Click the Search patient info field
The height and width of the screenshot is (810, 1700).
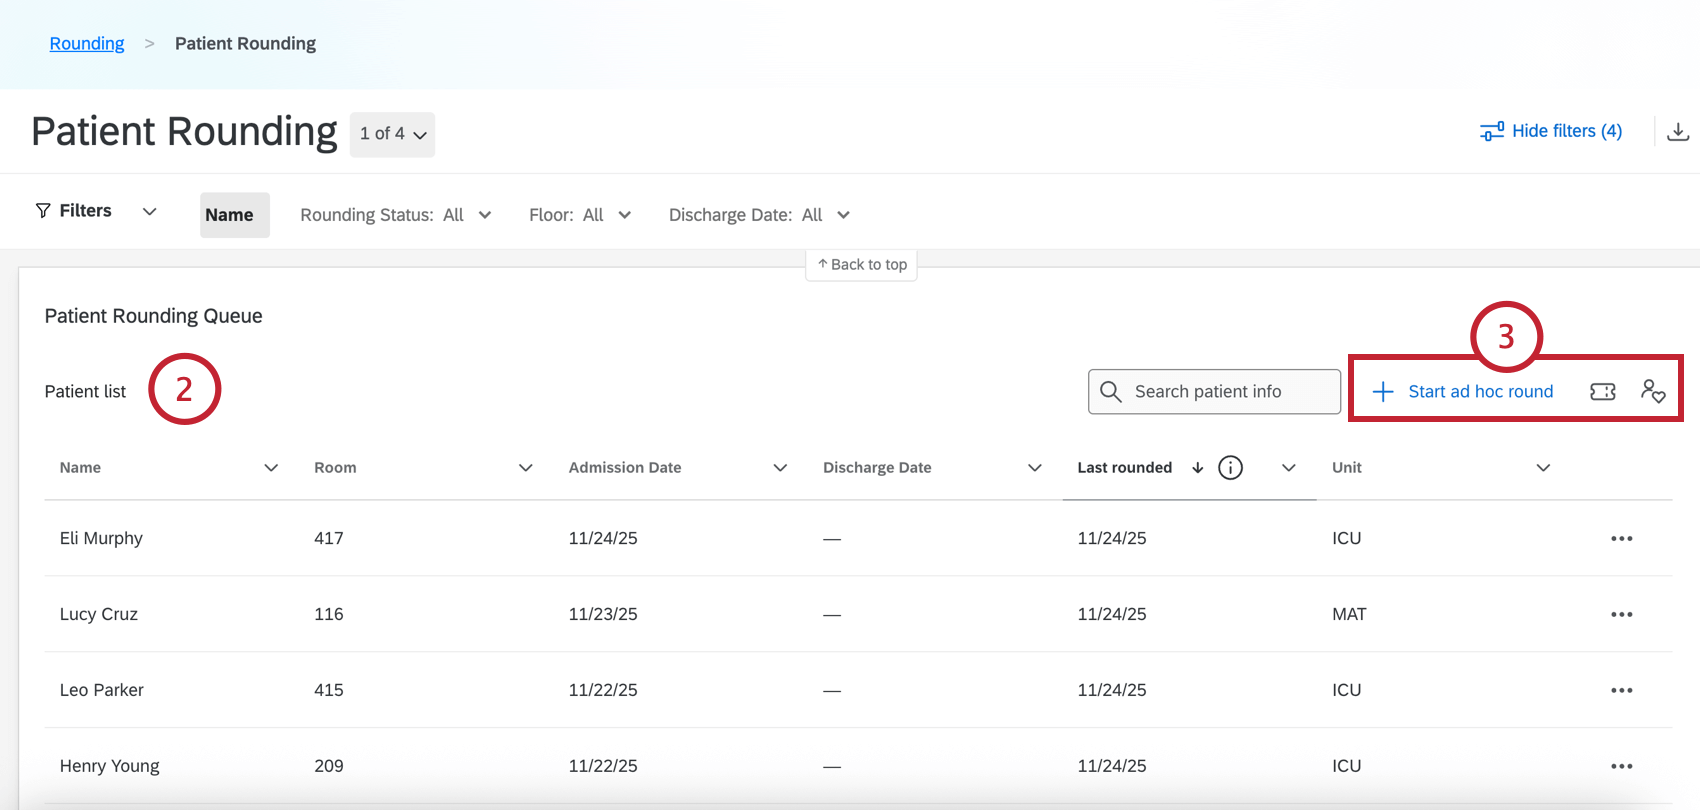pyautogui.click(x=1214, y=392)
